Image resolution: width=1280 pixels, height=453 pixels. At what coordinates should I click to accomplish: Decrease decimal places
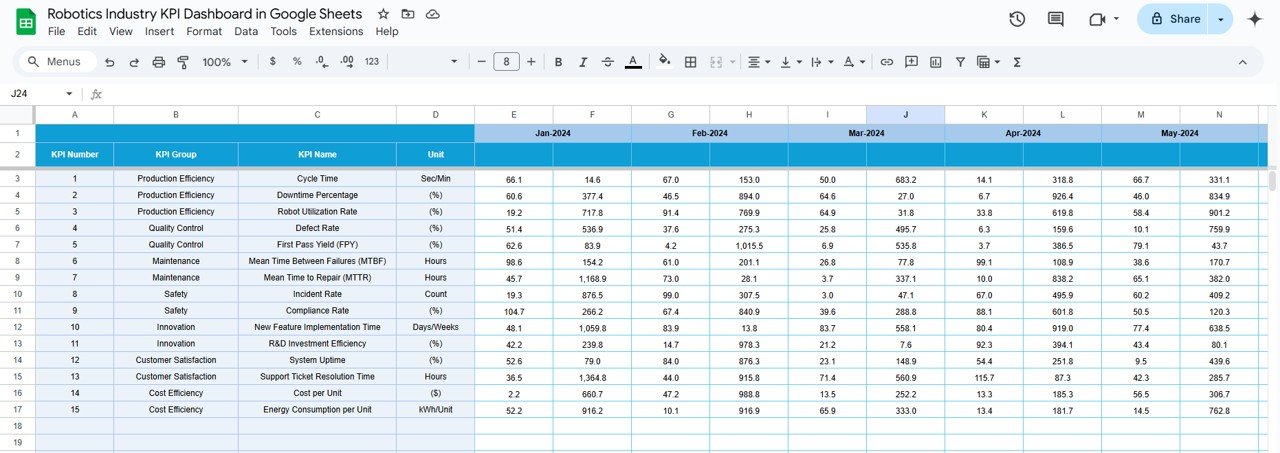coord(322,62)
